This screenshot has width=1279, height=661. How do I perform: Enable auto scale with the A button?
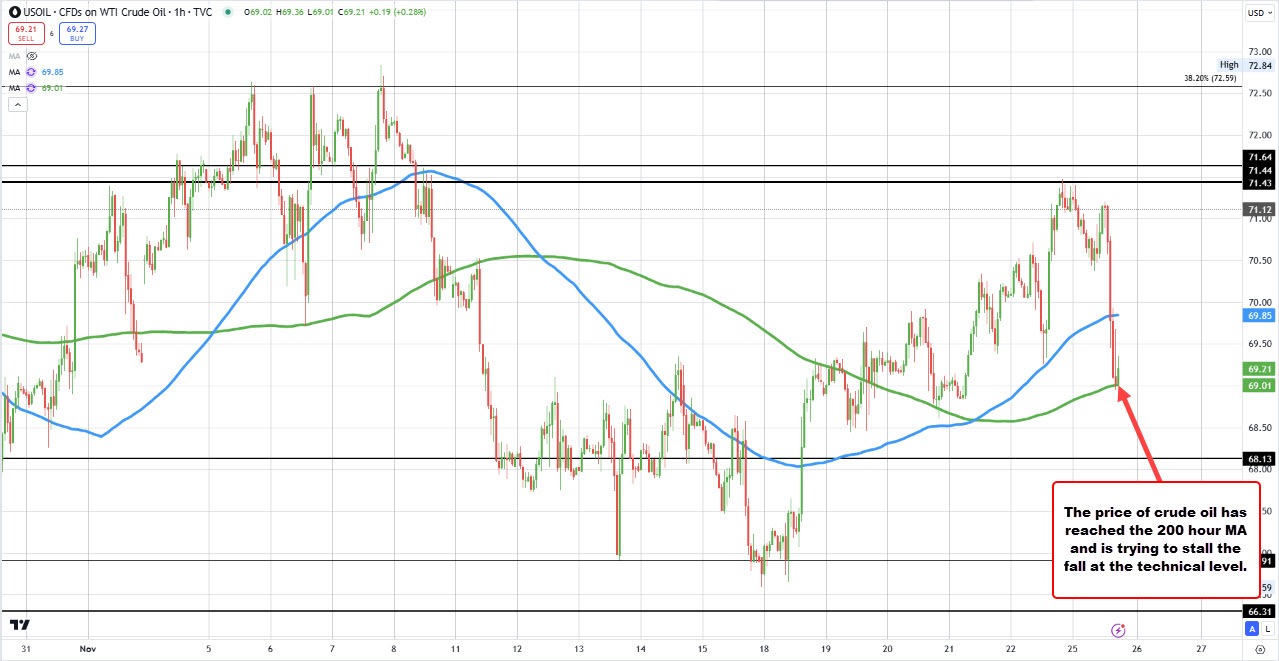[x=1250, y=628]
